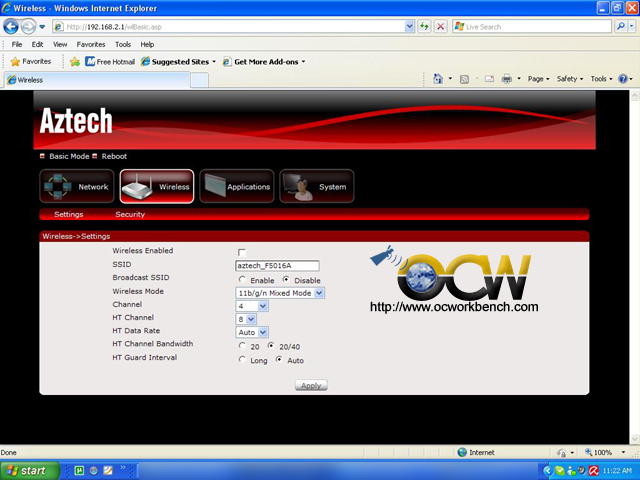Click the Print icon

[507, 79]
